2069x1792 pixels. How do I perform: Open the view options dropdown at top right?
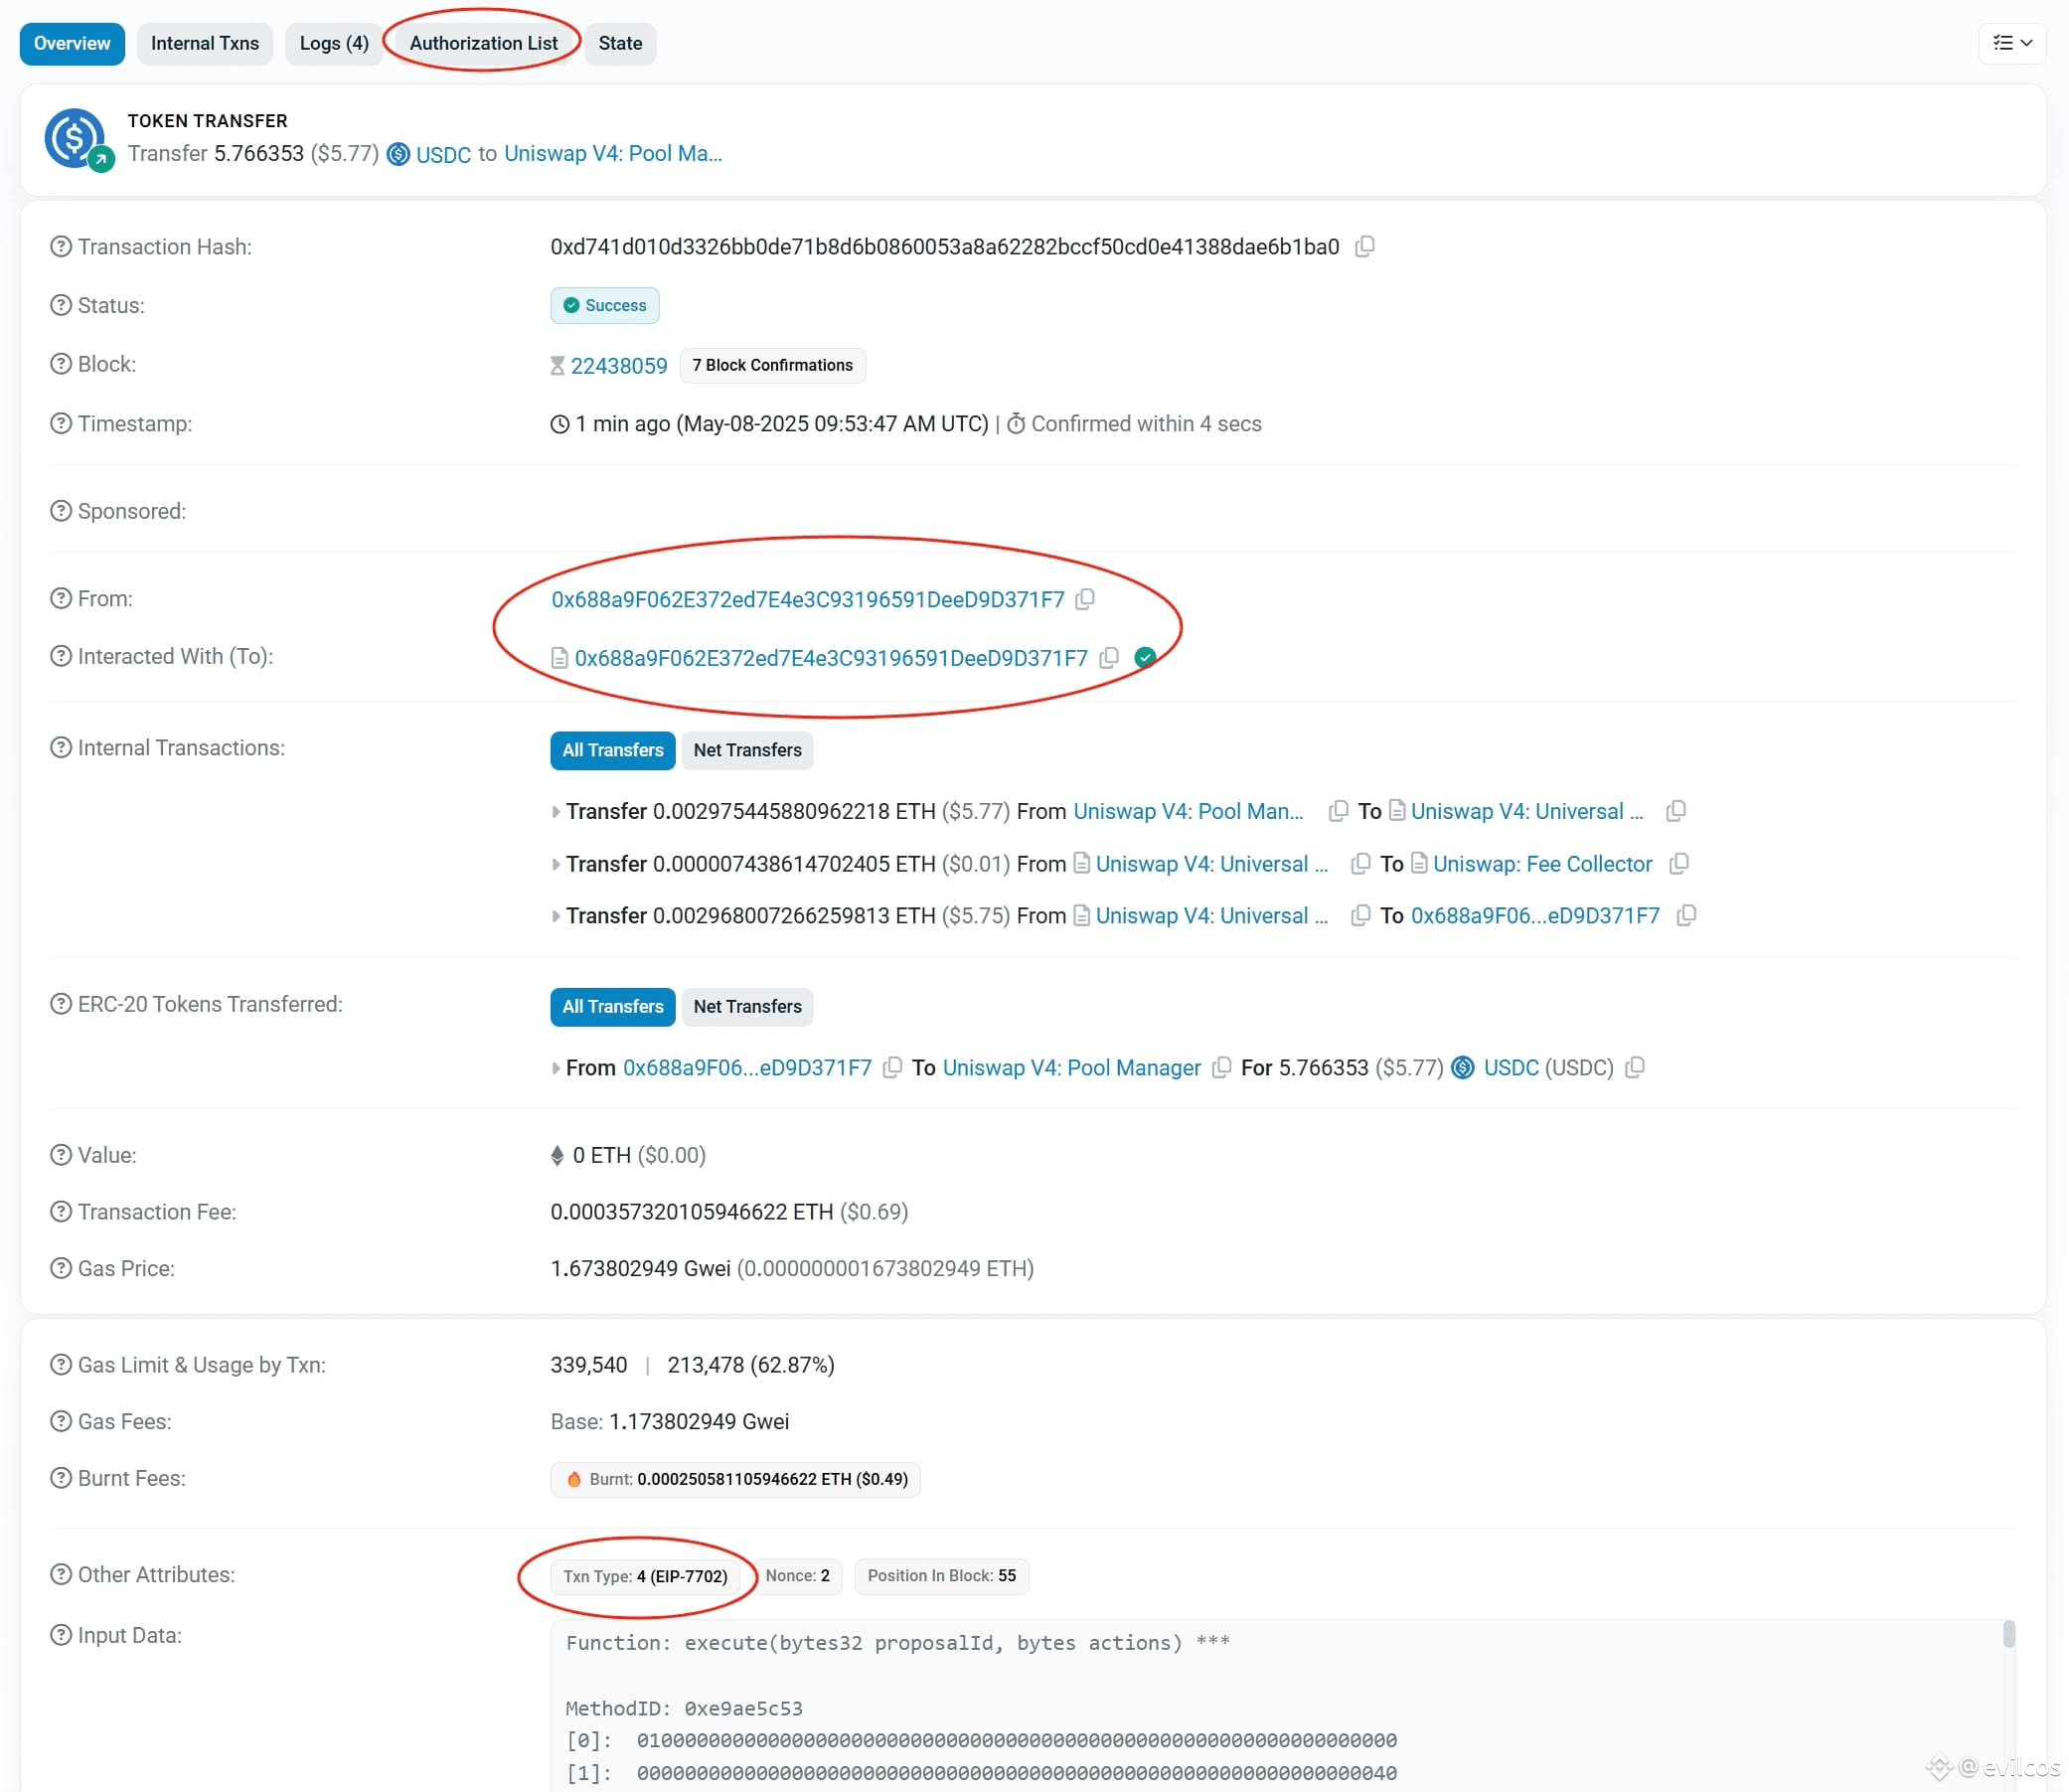point(2012,43)
